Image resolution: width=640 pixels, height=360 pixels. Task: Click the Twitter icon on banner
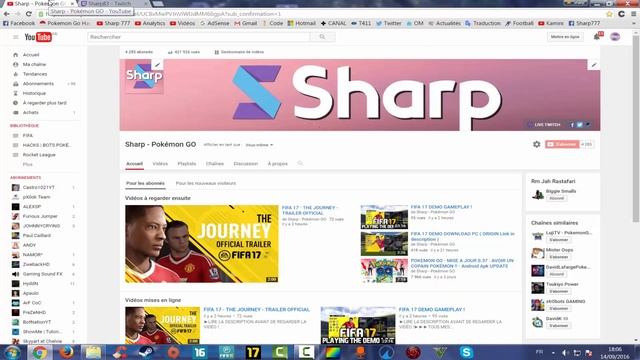click(x=580, y=124)
